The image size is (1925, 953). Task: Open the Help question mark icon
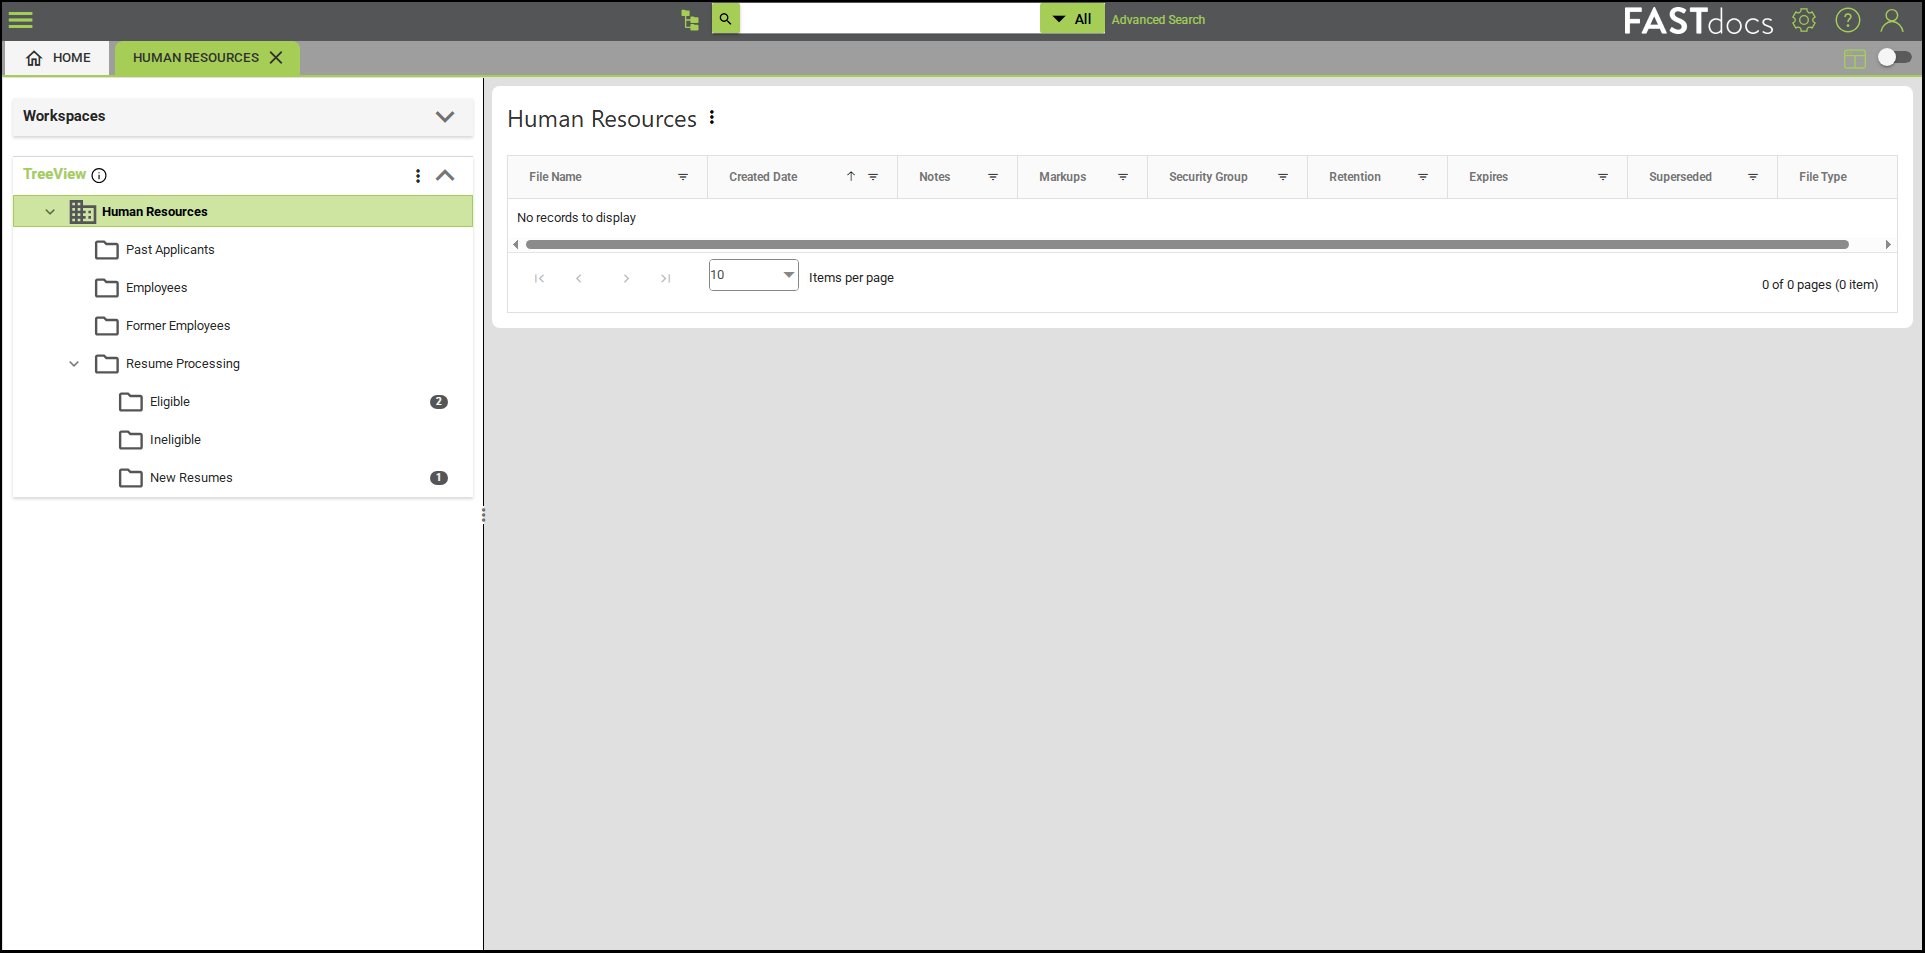tap(1847, 20)
